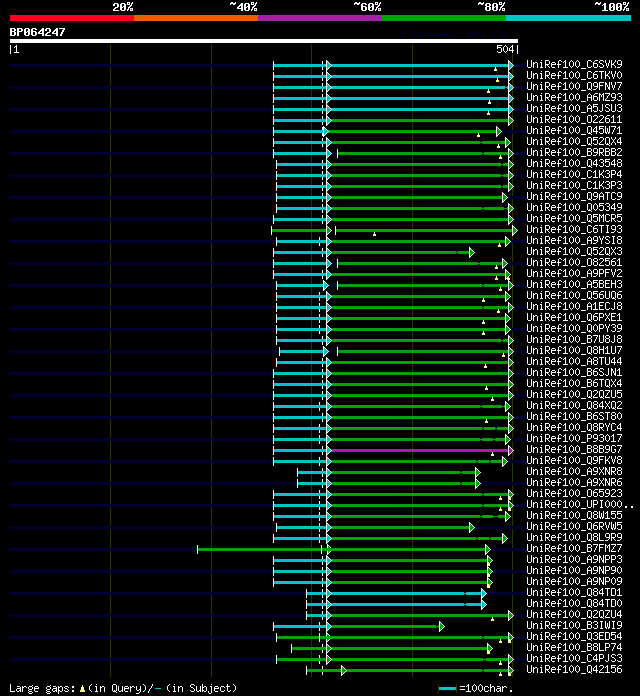The width and height of the screenshot is (640, 696).
Task: Select the UniRef100_Q6PXE1 label
Action: coord(574,317)
